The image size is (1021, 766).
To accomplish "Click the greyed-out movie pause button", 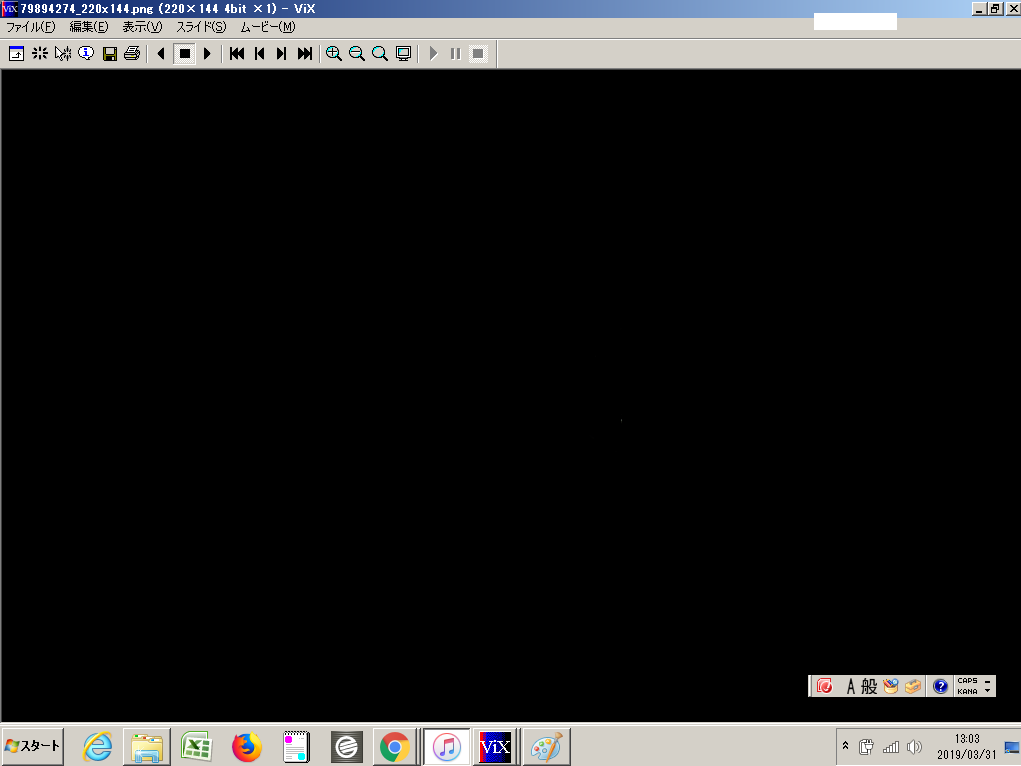I will click(456, 53).
